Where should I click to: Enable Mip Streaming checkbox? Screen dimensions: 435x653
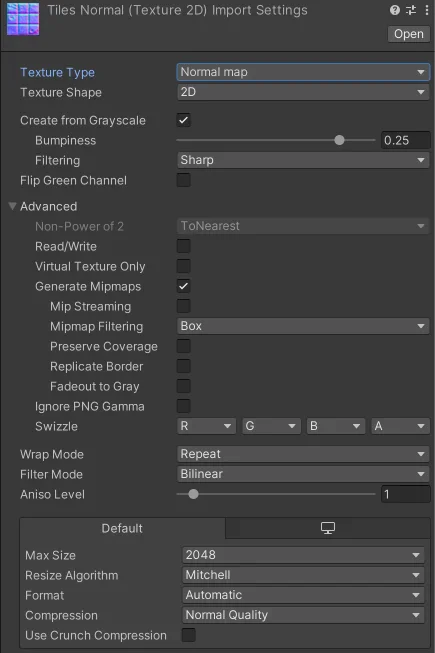click(x=184, y=306)
